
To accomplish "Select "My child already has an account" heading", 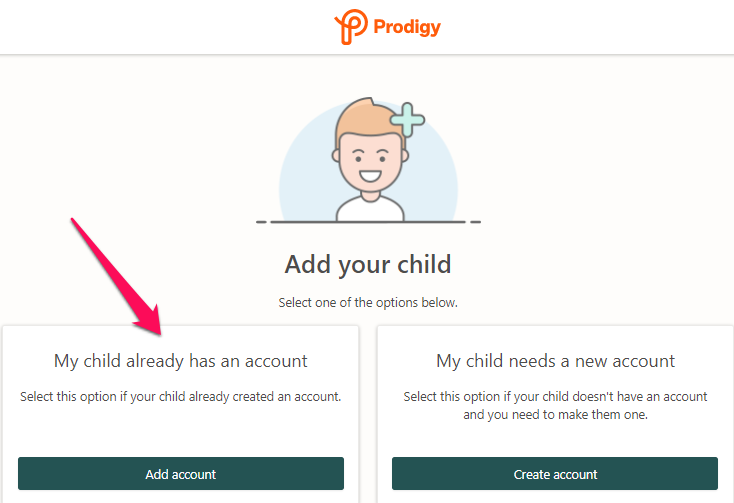I will [181, 361].
